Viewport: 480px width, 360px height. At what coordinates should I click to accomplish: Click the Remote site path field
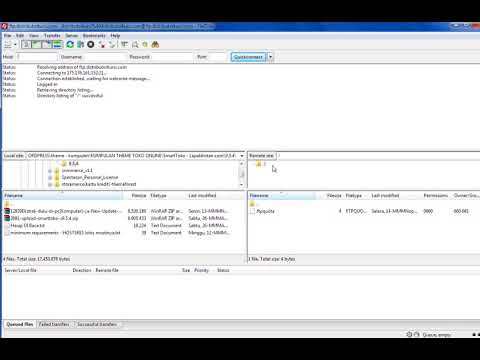(x=378, y=156)
